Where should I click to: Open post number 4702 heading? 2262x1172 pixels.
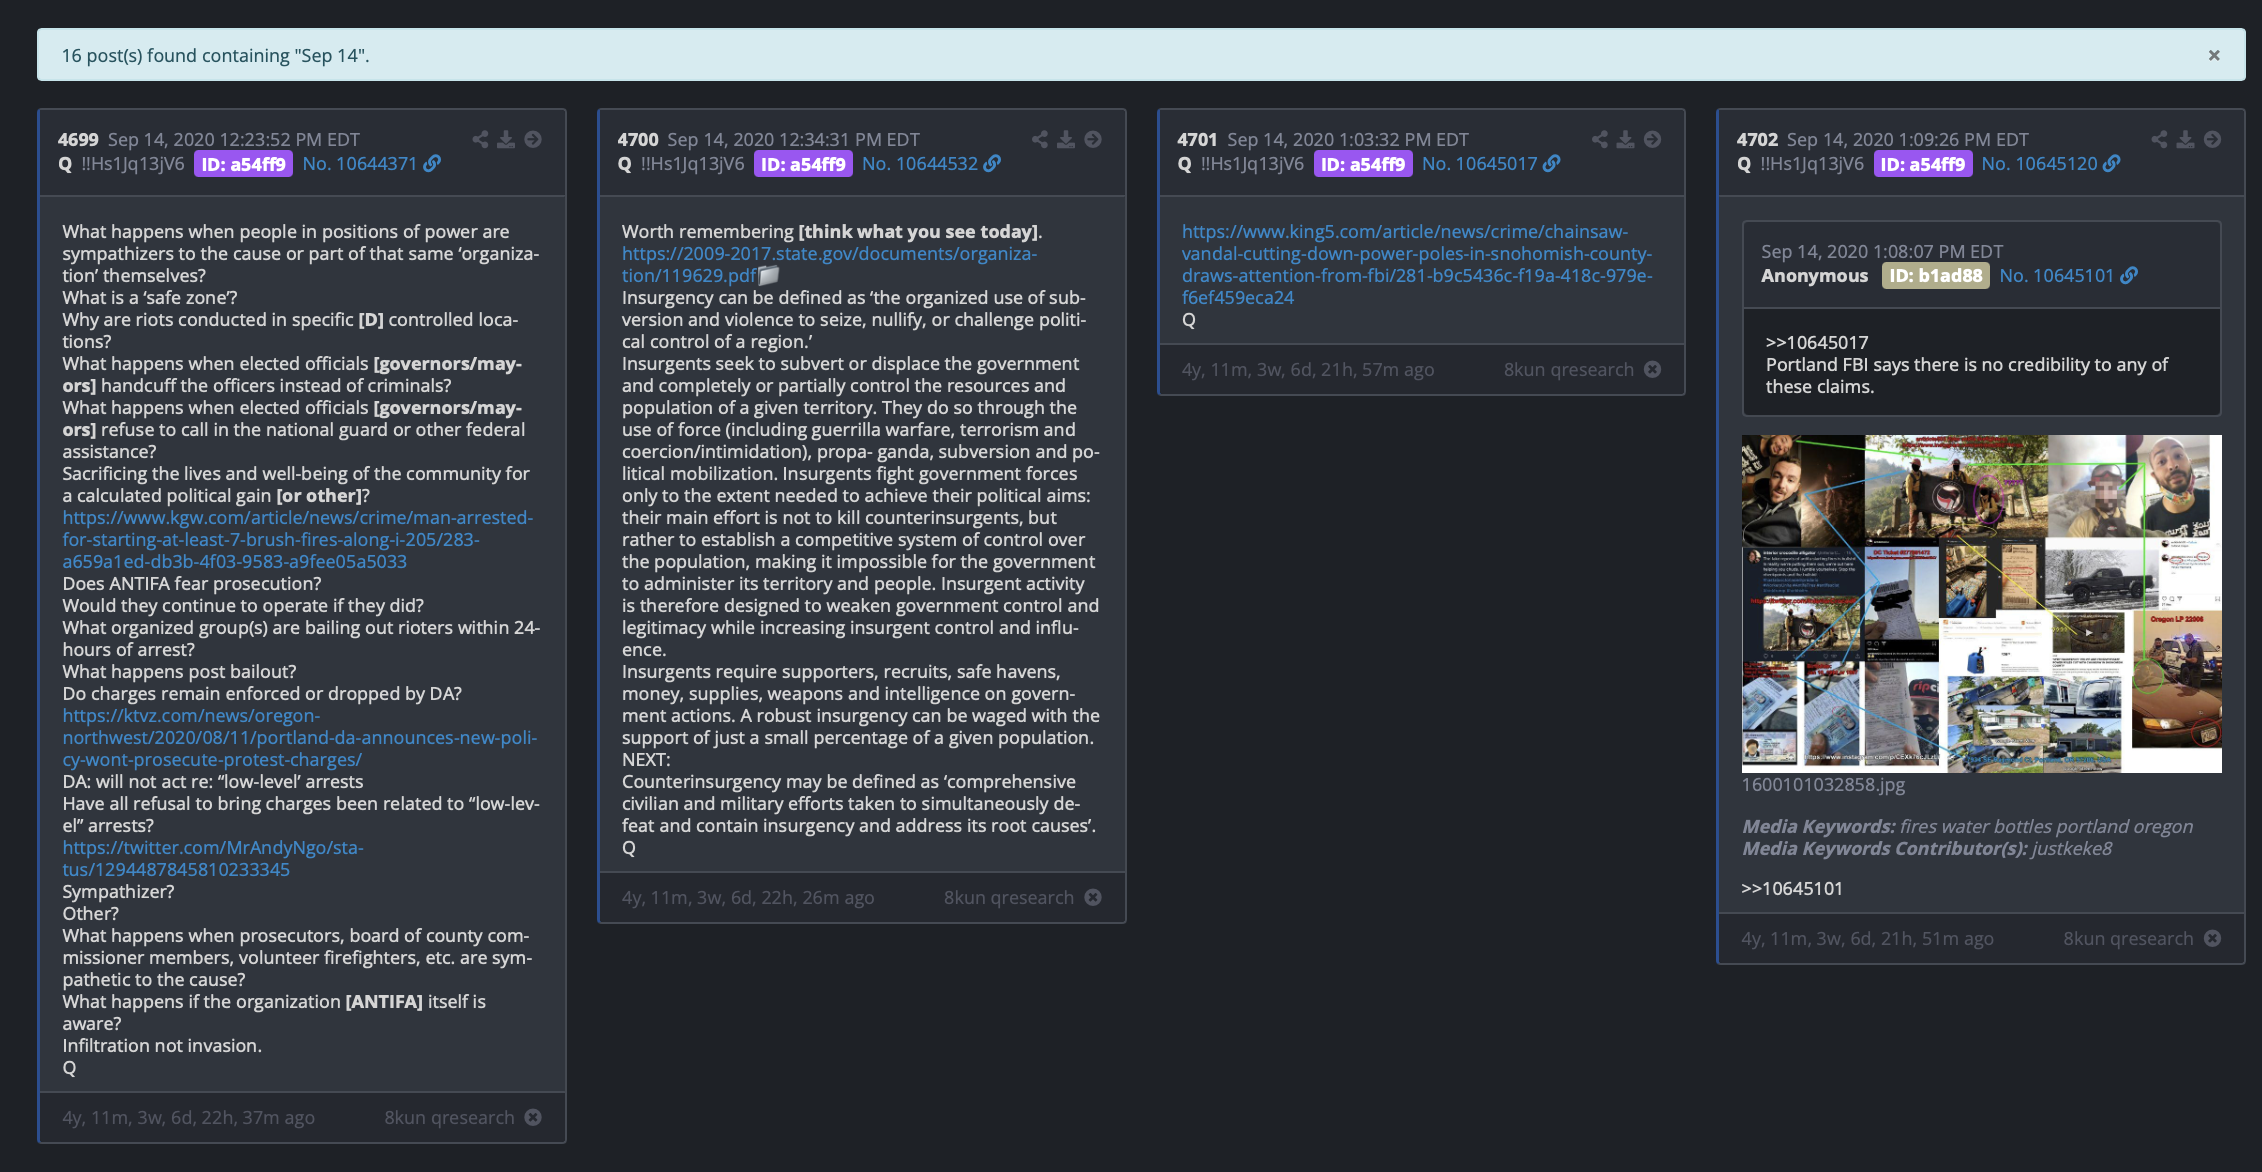(1757, 140)
